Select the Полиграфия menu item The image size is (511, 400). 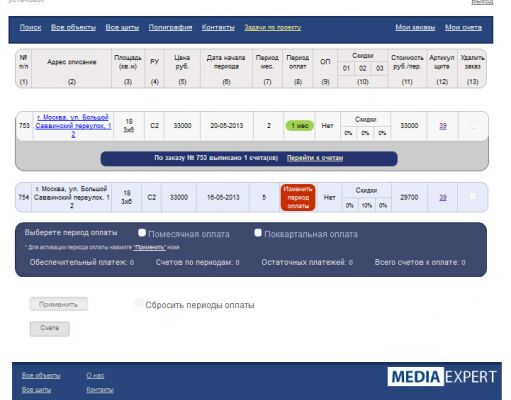point(170,27)
